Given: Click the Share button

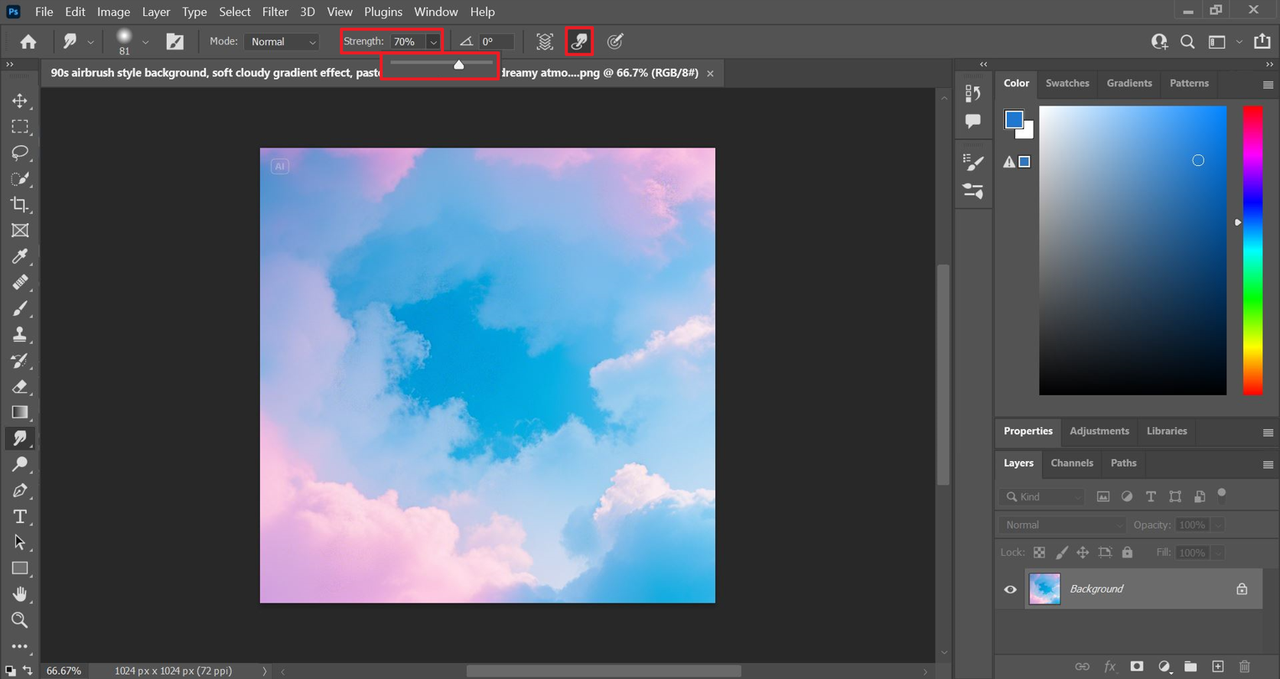Looking at the screenshot, I should coord(1260,42).
